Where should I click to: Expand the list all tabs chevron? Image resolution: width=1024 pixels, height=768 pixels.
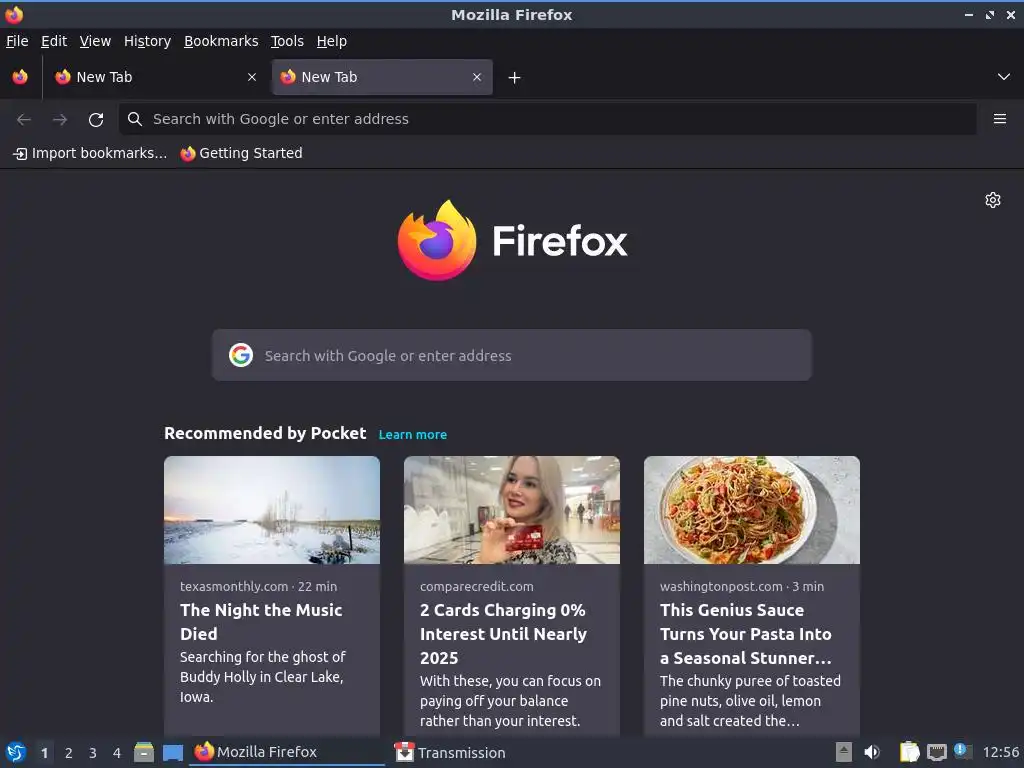1004,77
